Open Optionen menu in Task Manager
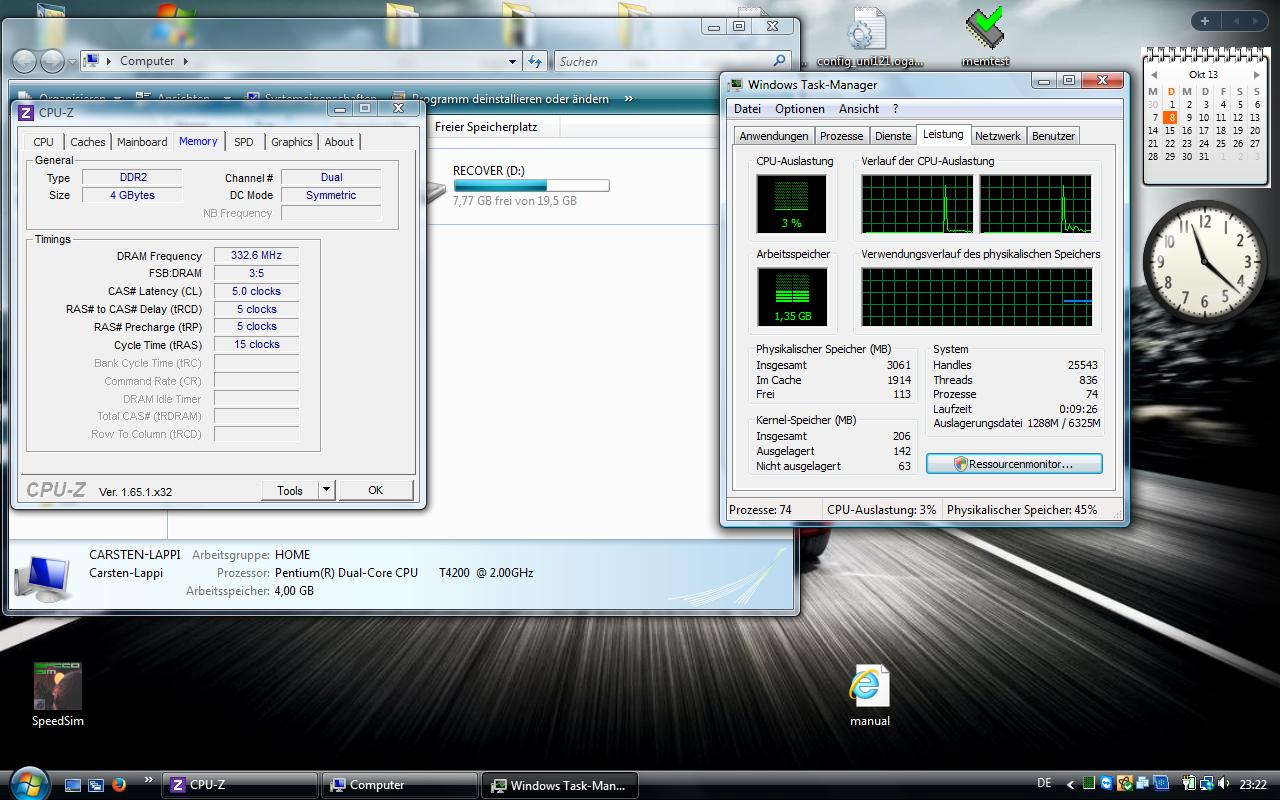 point(800,109)
